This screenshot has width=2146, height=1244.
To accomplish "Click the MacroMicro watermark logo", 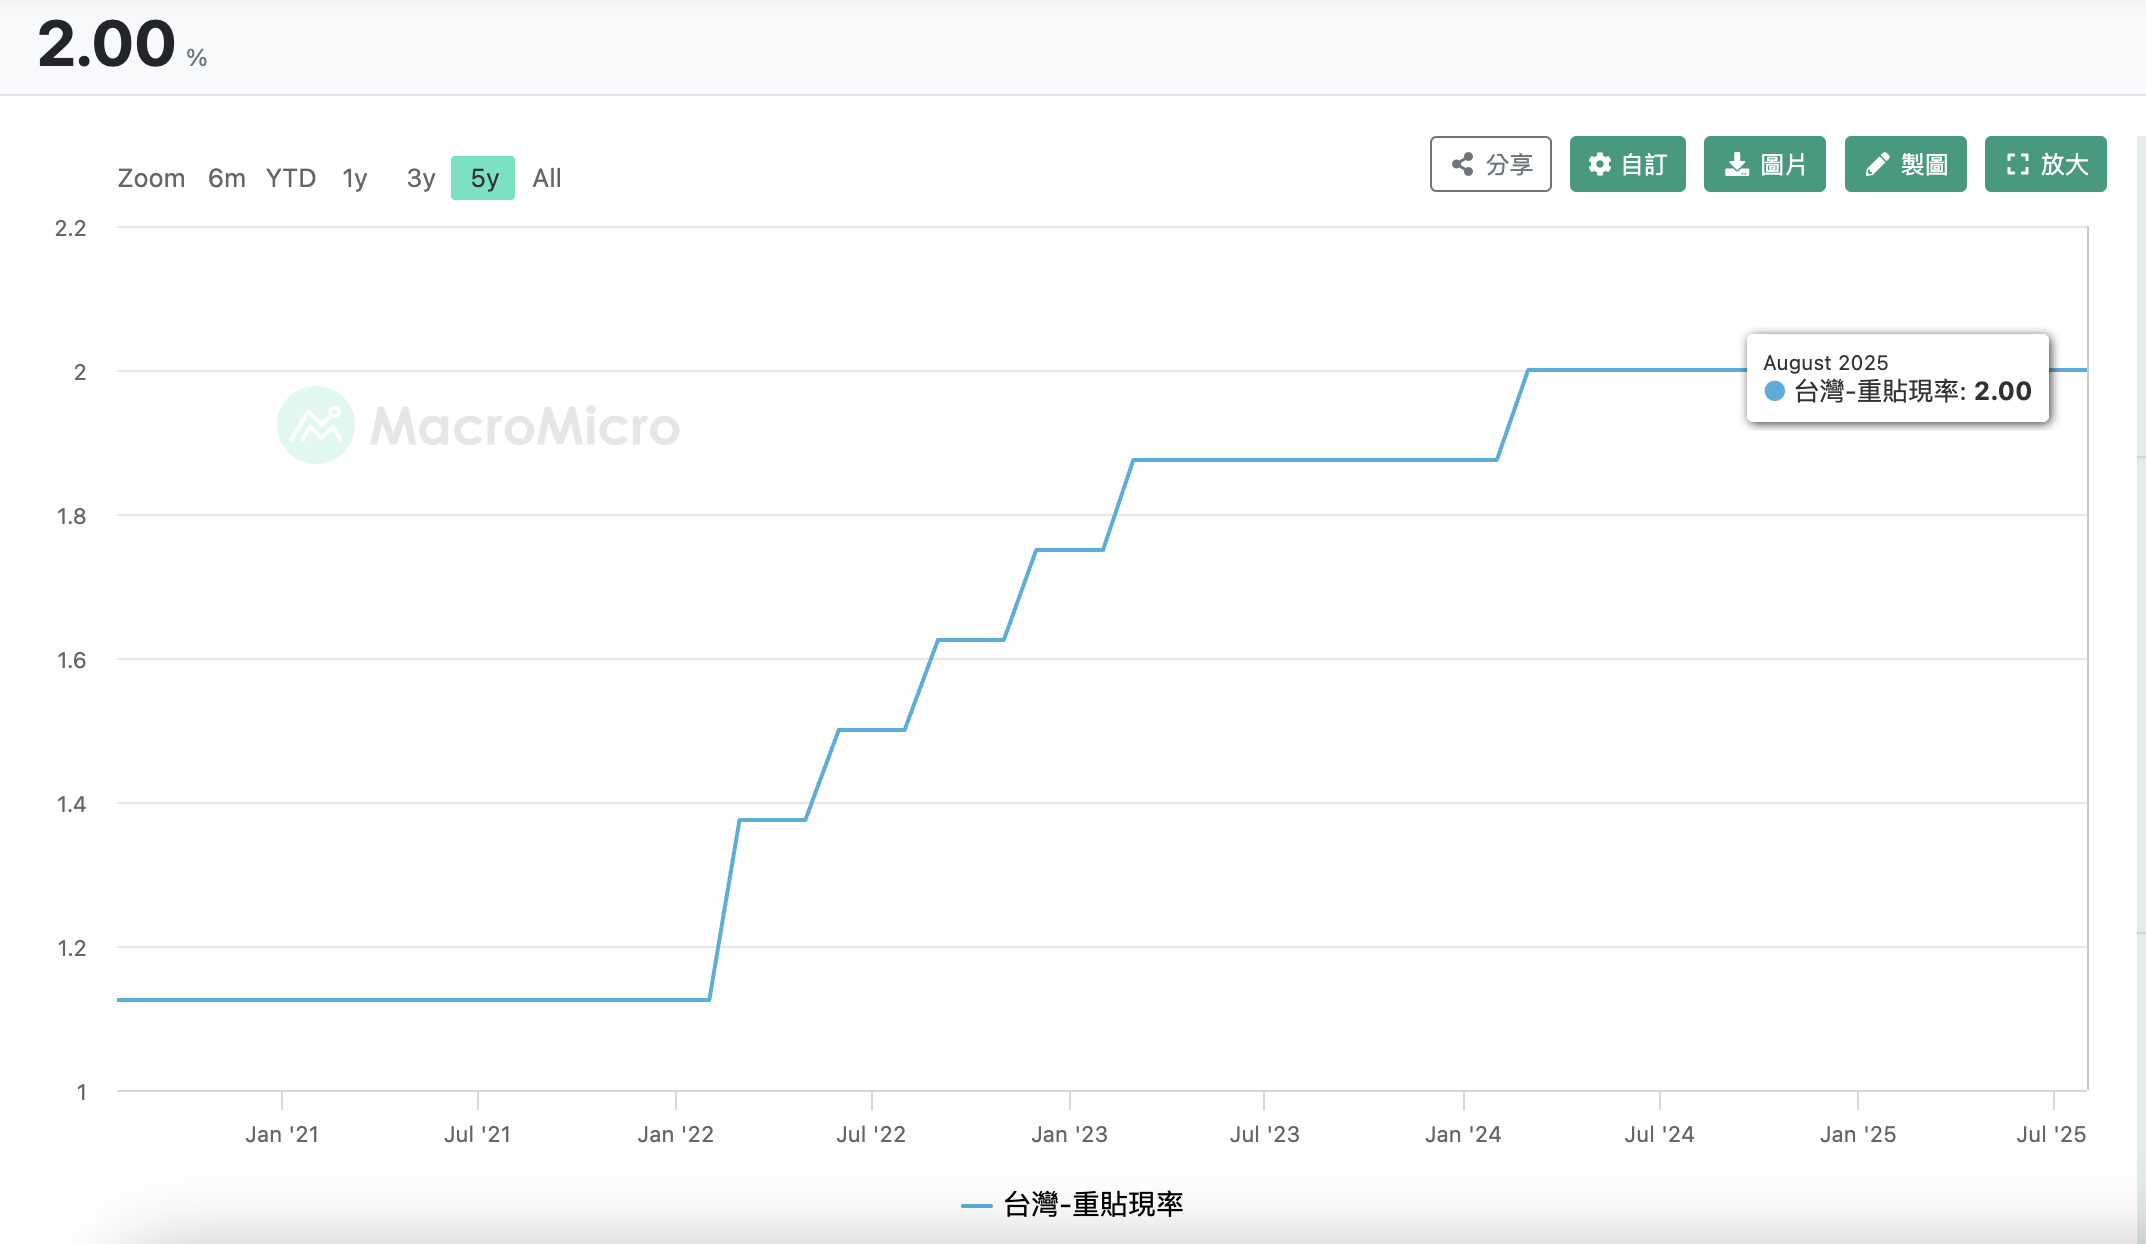I will [316, 425].
